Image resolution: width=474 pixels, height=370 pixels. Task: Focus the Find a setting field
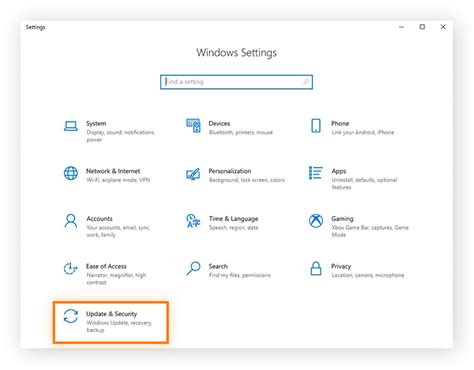pyautogui.click(x=236, y=82)
